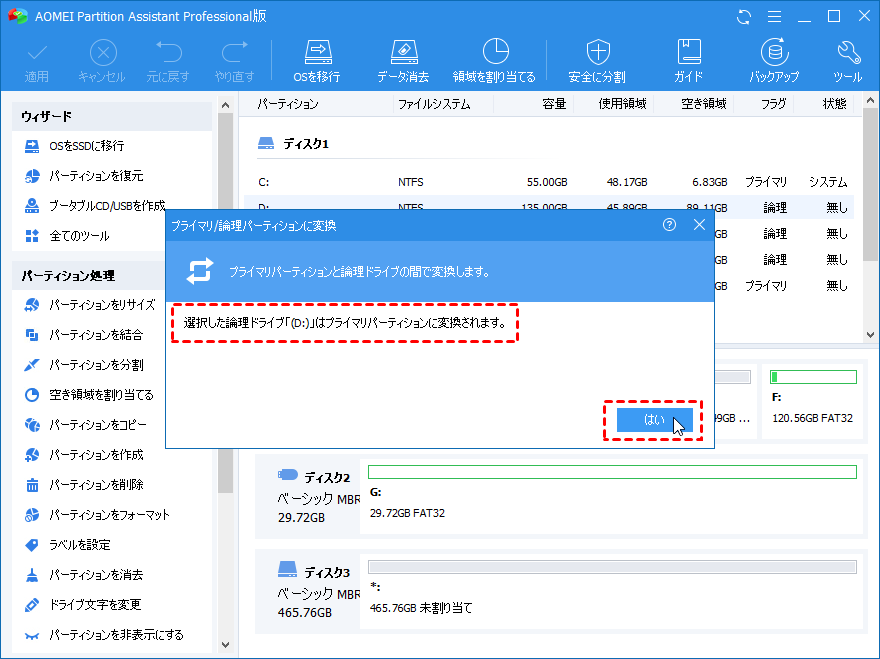Open the 安全に分割 tool

(597, 61)
